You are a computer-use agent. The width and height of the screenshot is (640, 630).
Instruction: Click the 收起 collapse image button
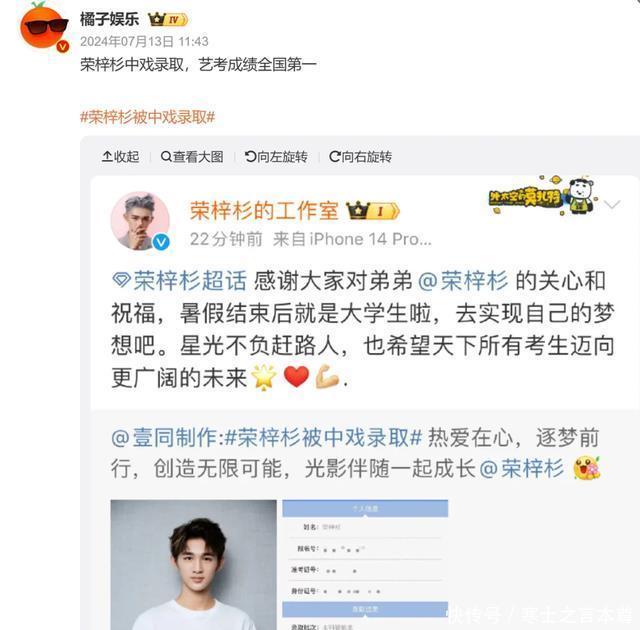[120, 157]
